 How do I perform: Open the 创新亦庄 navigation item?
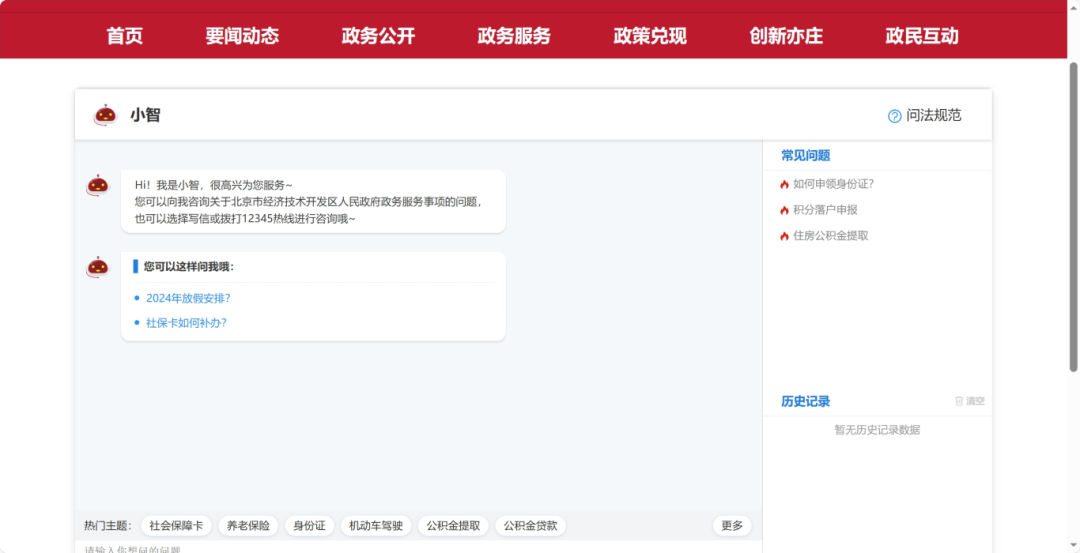(x=786, y=36)
